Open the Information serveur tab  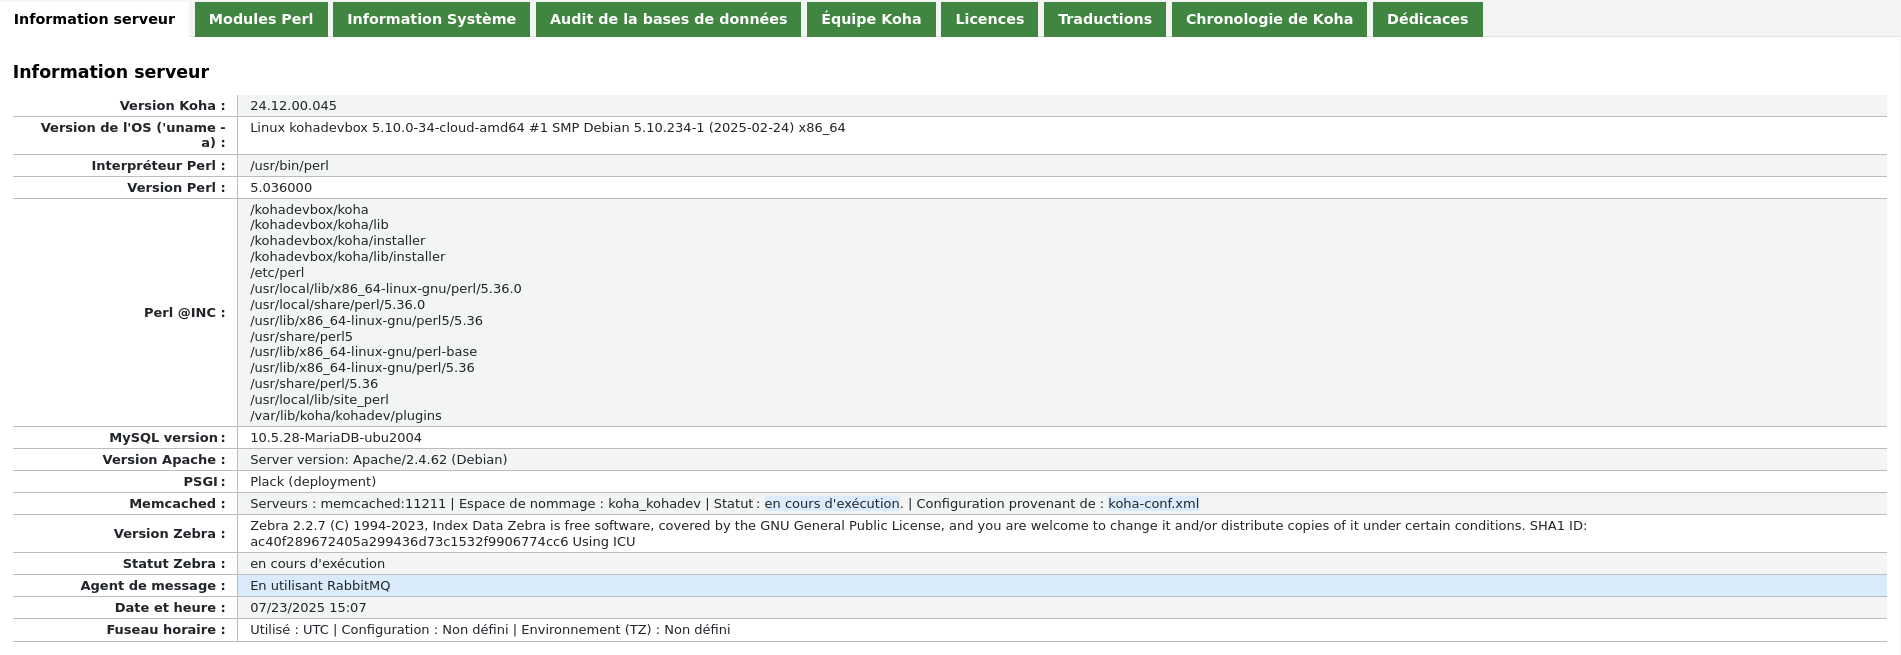click(94, 19)
